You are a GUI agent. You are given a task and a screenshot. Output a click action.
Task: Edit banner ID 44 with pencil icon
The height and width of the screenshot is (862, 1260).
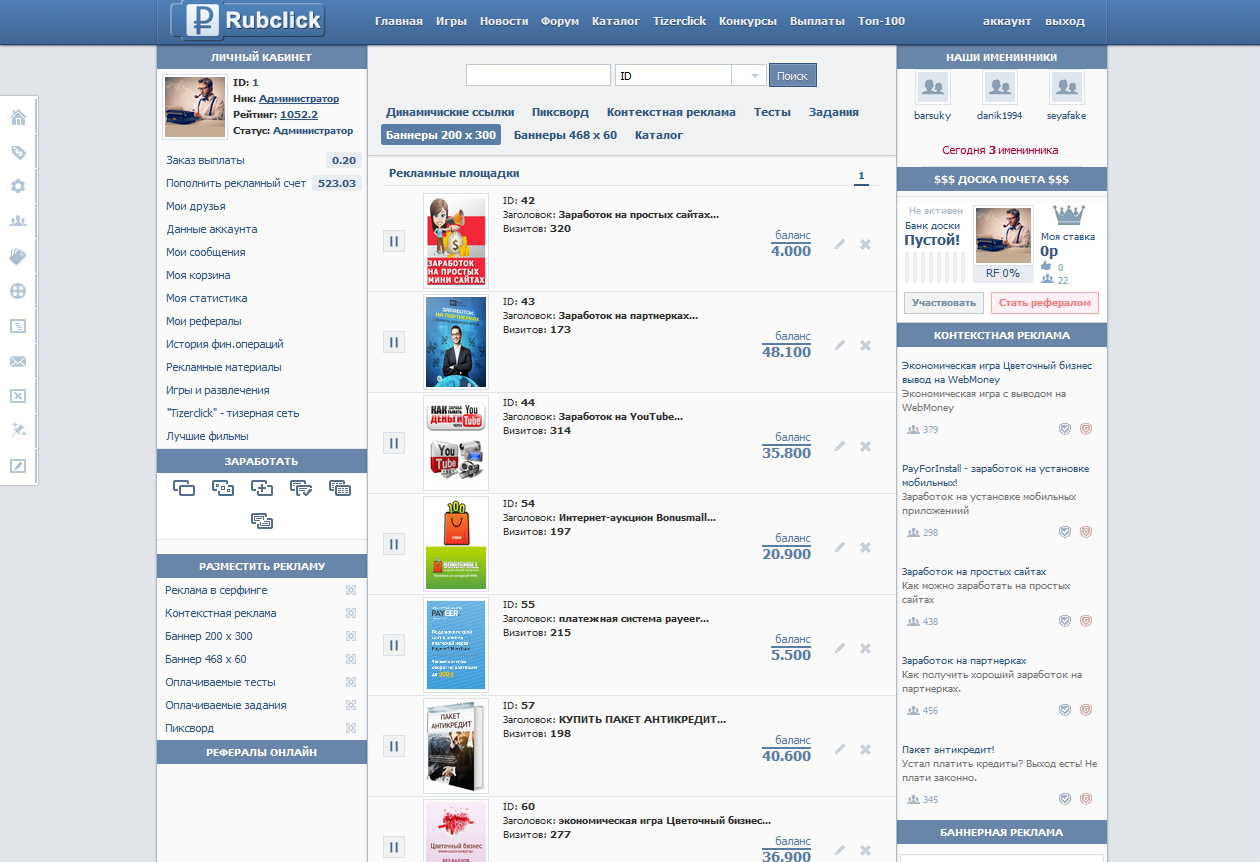[840, 446]
